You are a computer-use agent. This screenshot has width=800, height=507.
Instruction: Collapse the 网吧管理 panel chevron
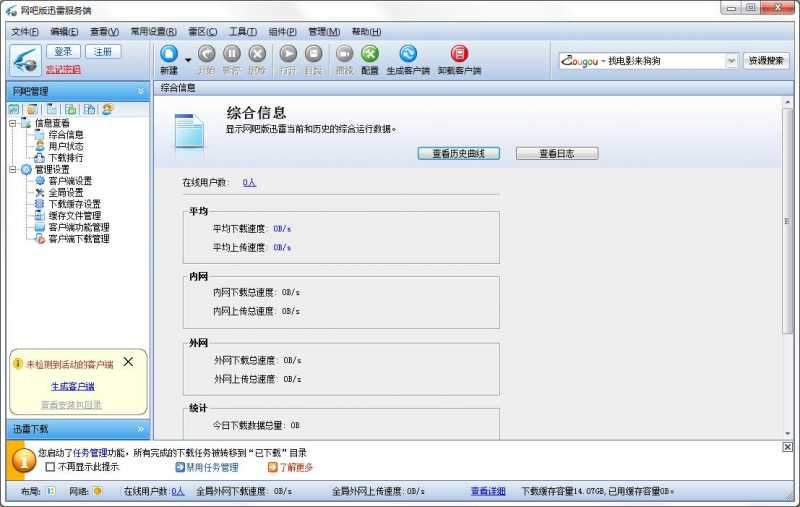[x=141, y=91]
